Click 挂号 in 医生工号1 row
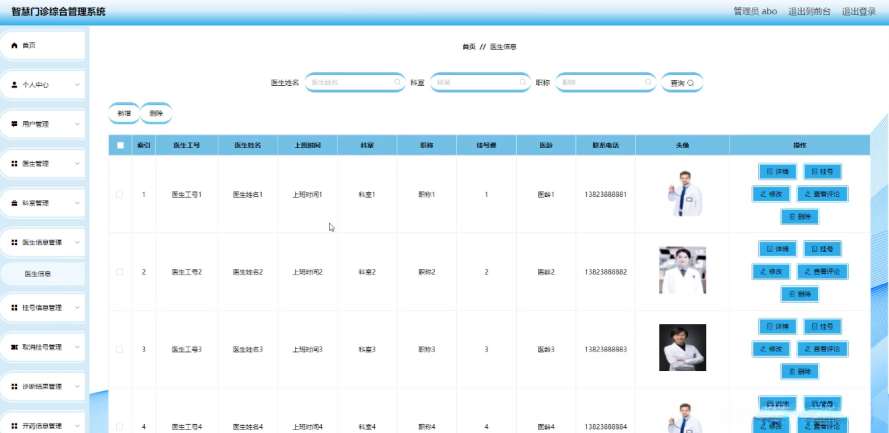 point(822,171)
